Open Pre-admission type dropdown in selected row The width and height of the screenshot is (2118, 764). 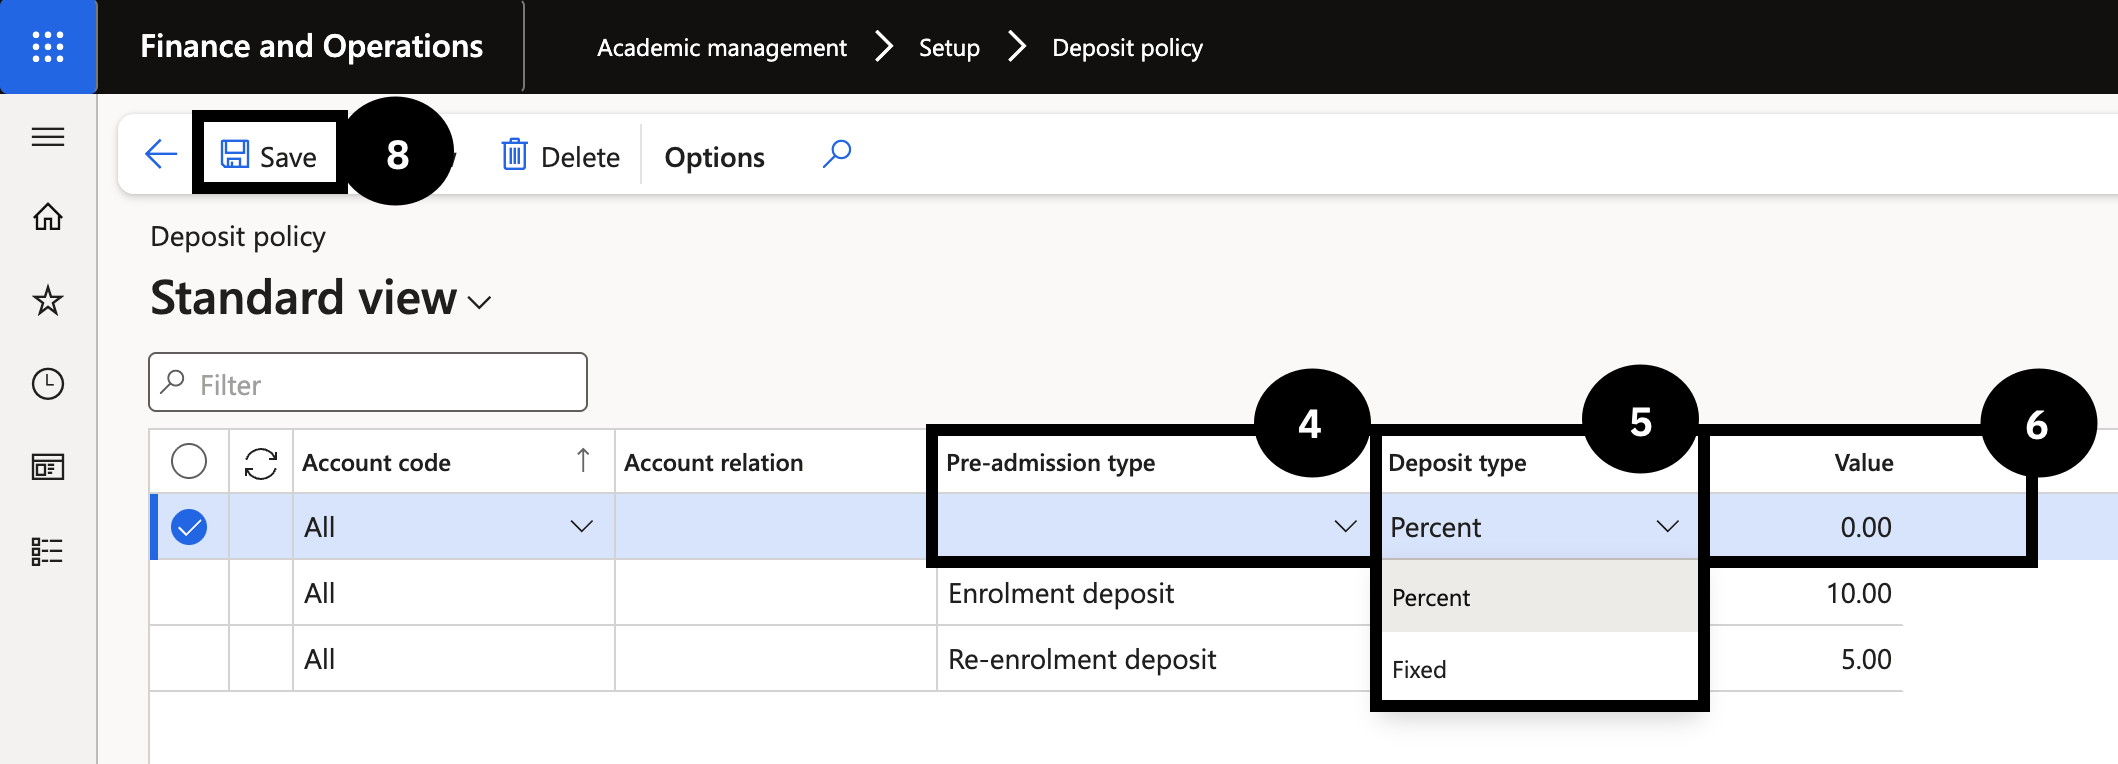tap(1345, 526)
